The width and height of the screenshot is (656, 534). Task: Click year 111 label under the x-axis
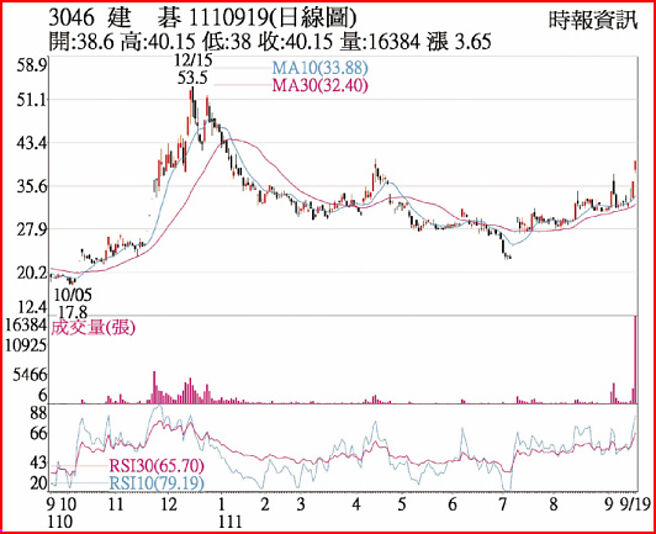[x=230, y=521]
